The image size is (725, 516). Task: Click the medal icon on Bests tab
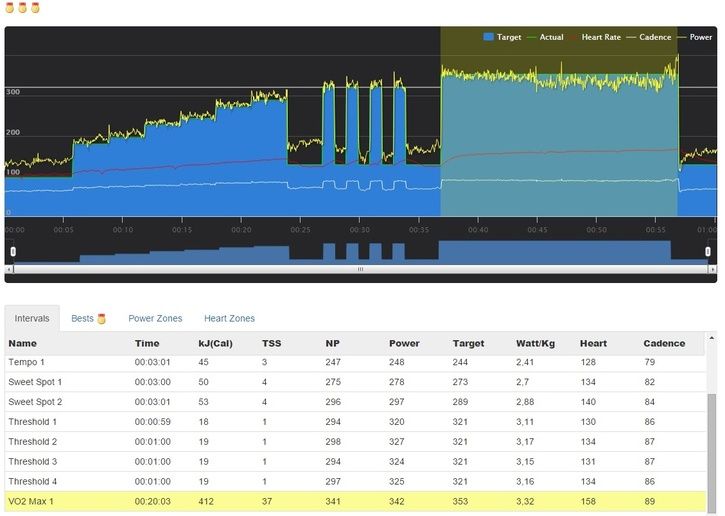101,319
